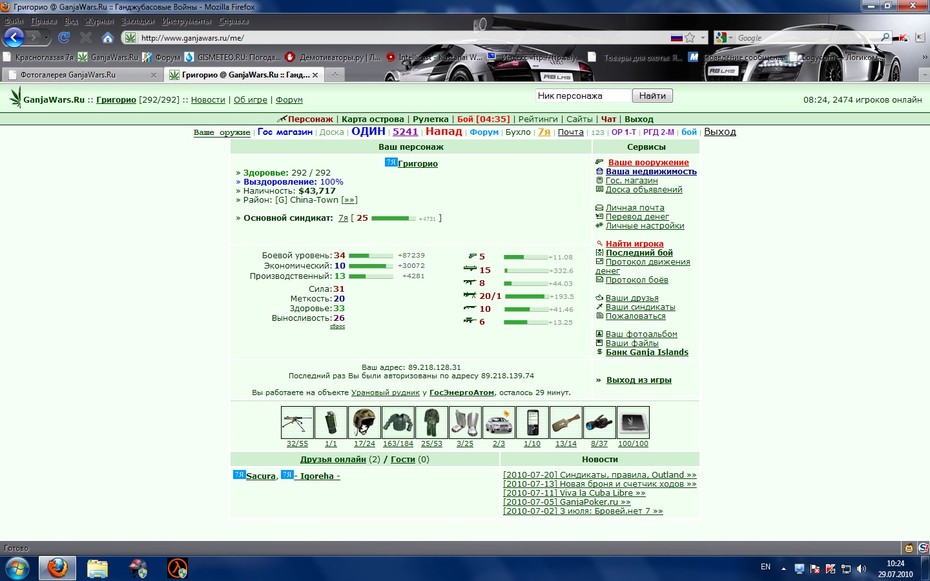930x581 pixels.
Task: Select the camouflage suit item showing 25/53
Action: coord(431,423)
